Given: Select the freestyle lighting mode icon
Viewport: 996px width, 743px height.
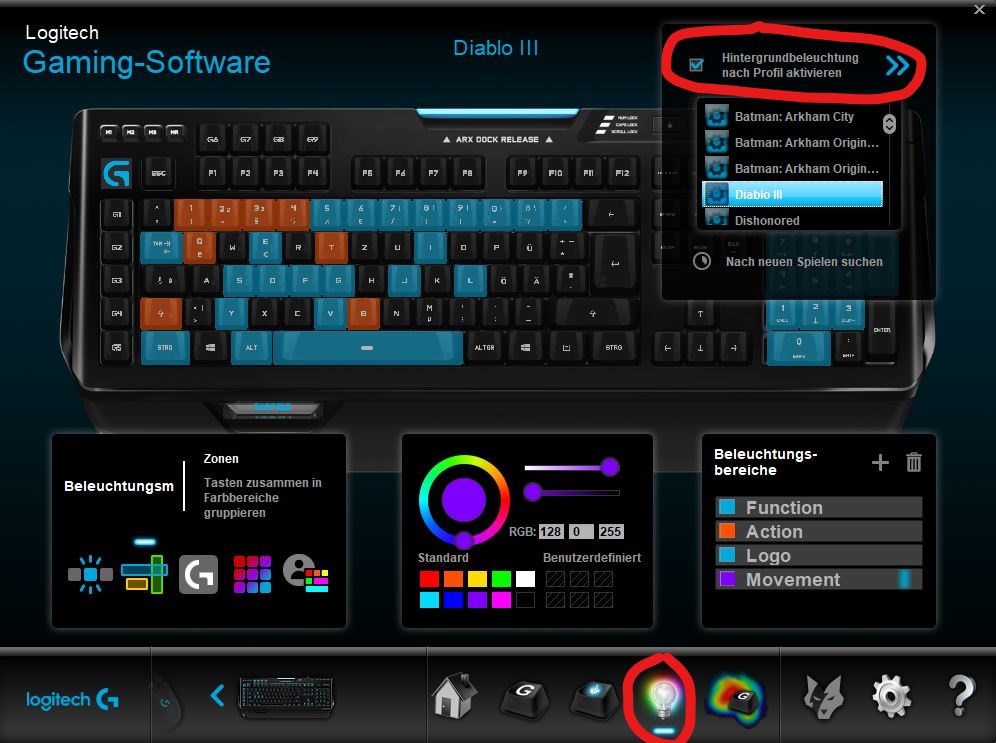Looking at the screenshot, I should (x=90, y=574).
